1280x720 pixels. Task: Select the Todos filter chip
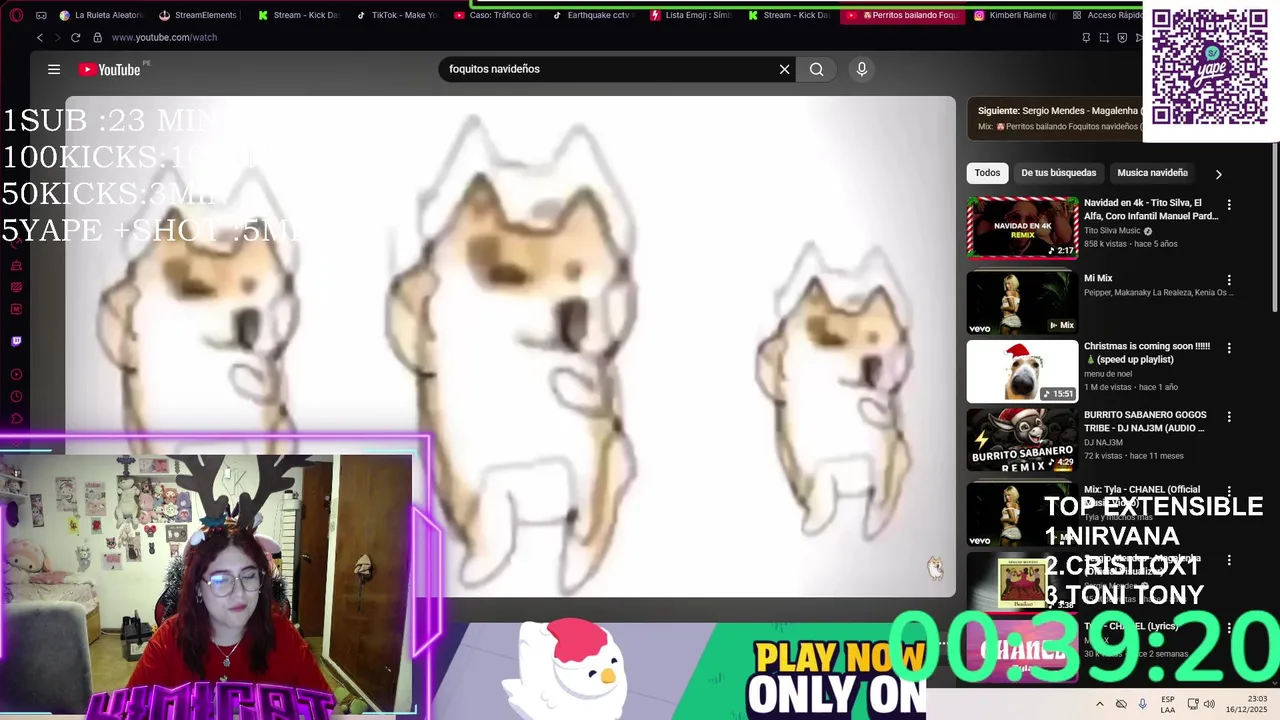[x=987, y=173]
